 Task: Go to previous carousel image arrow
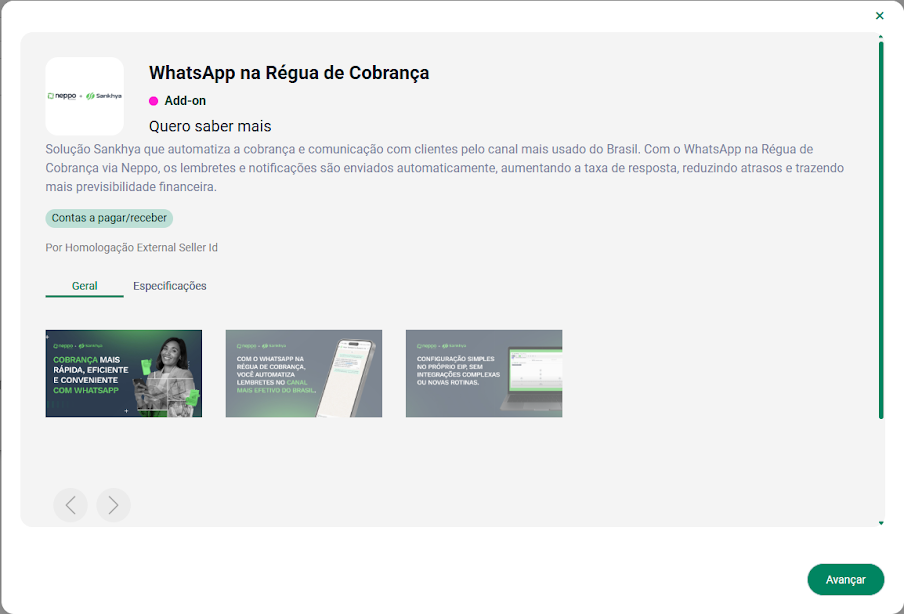click(x=70, y=505)
